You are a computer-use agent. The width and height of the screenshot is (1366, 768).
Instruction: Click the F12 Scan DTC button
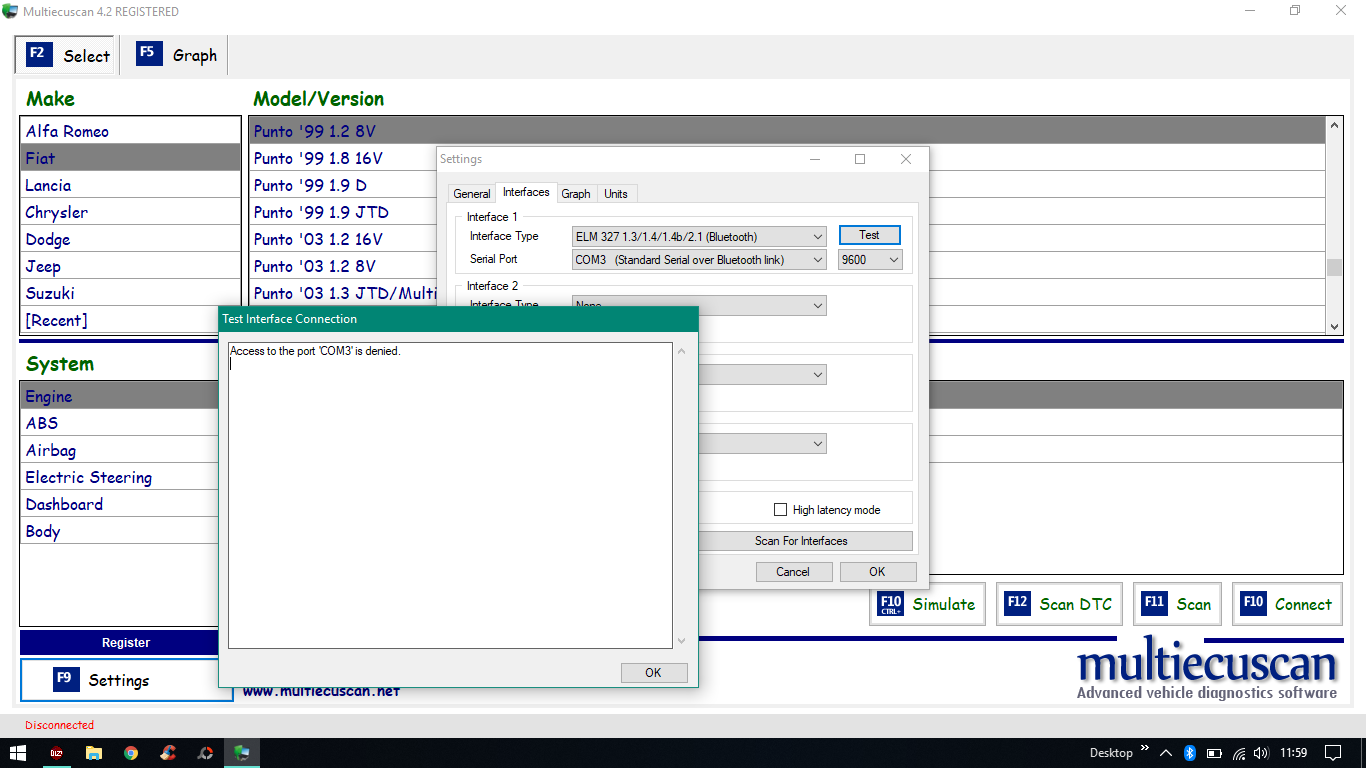coord(1059,604)
